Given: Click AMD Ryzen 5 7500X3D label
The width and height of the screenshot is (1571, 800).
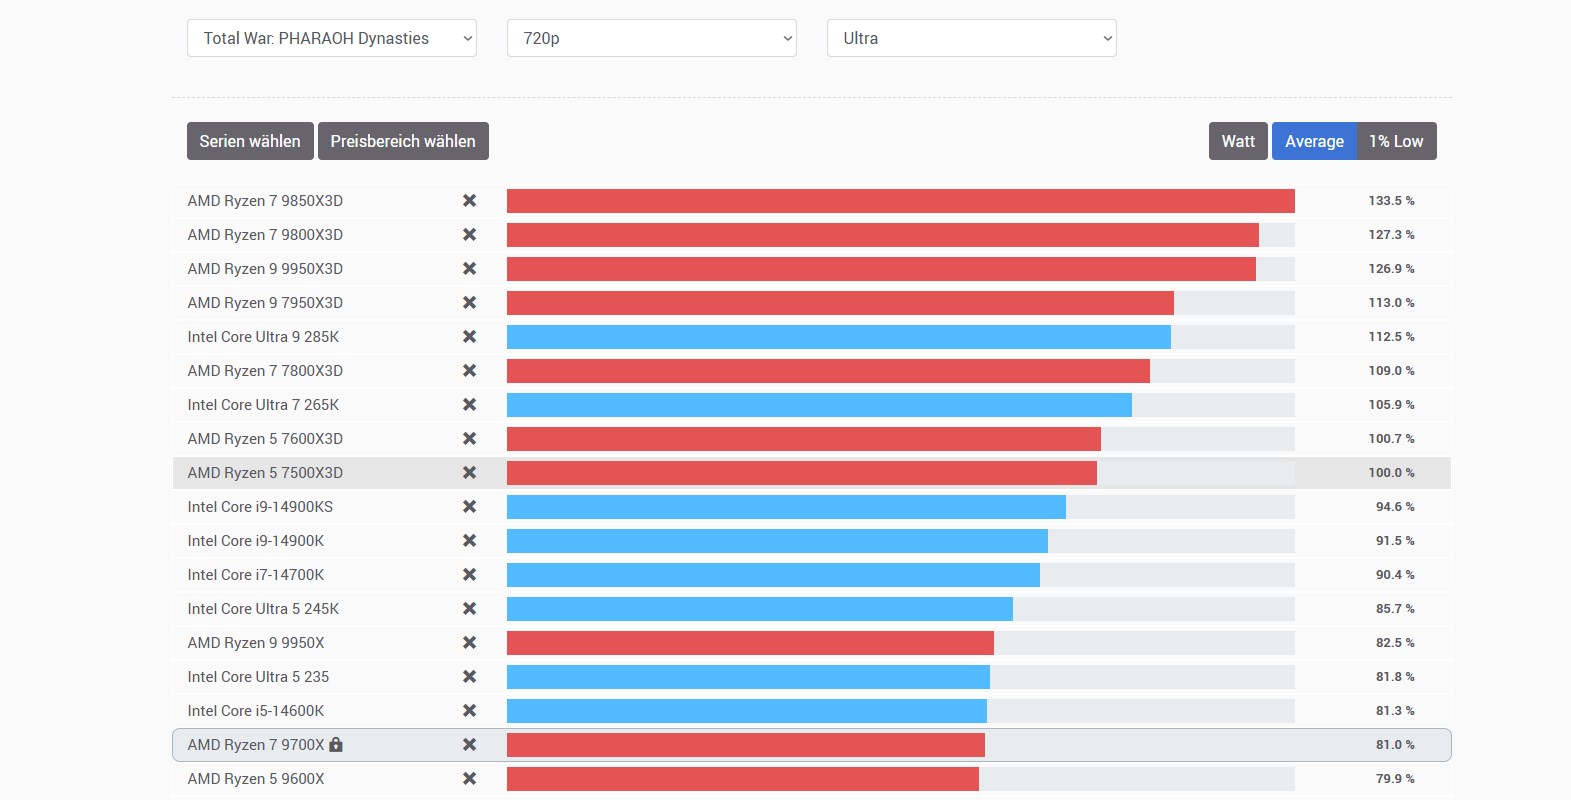Looking at the screenshot, I should point(265,473).
